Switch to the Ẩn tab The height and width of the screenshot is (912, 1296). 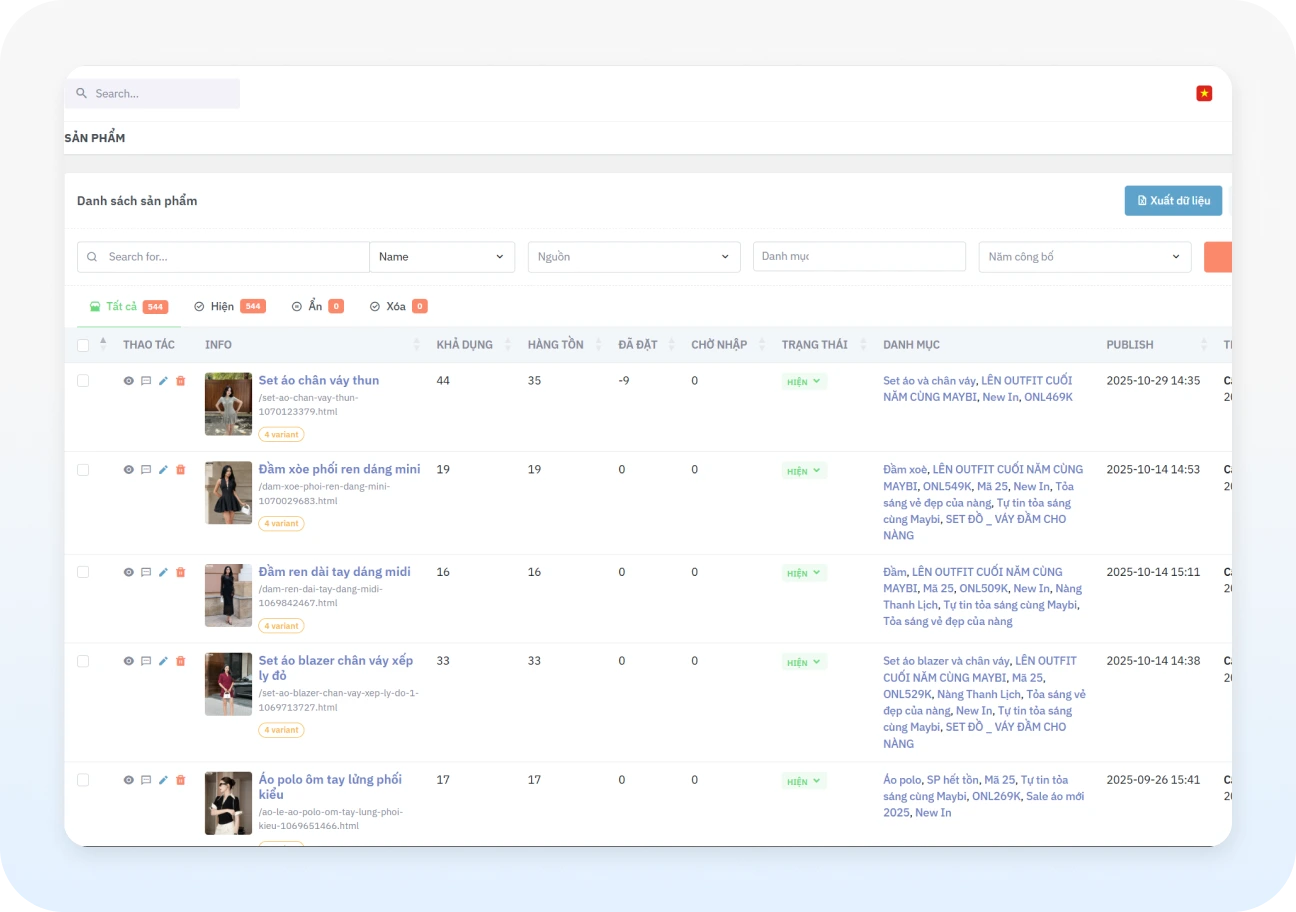[317, 305]
